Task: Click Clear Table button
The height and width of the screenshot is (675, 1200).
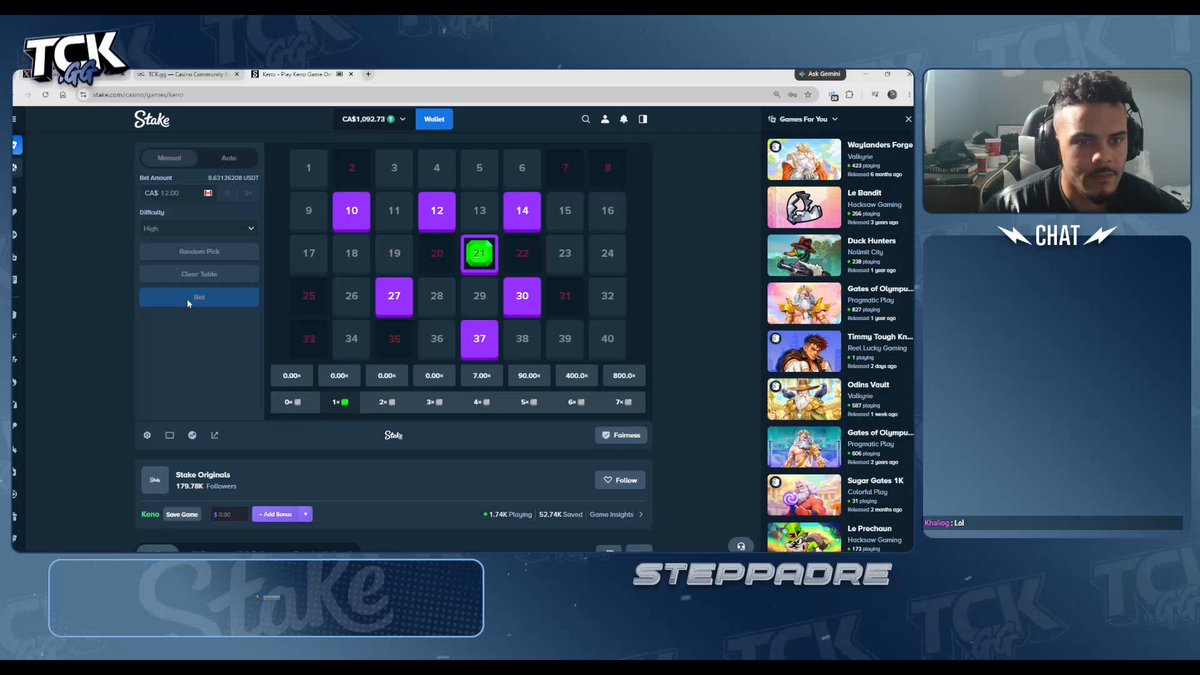Action: point(199,274)
